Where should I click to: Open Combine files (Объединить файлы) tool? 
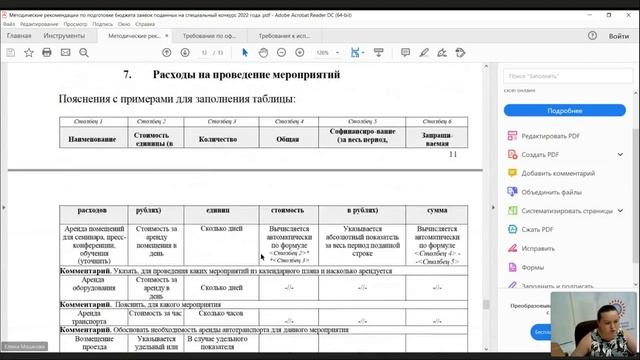click(x=551, y=192)
